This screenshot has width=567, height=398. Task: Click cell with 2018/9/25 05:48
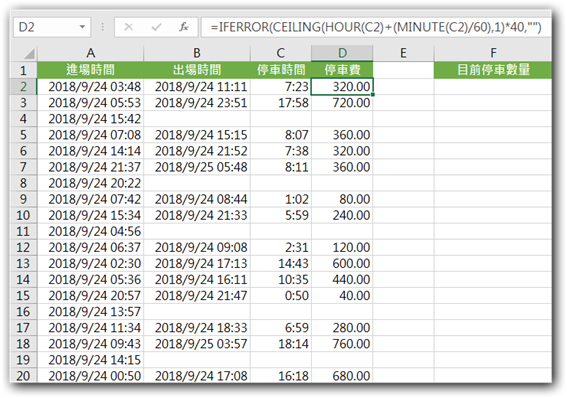pos(197,167)
